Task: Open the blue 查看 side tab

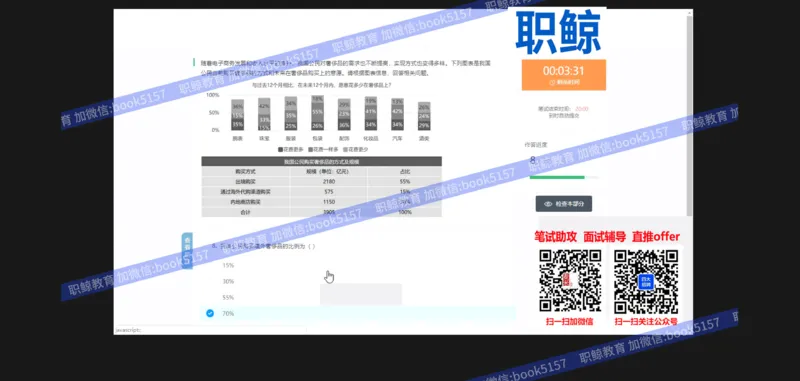Action: pos(187,250)
